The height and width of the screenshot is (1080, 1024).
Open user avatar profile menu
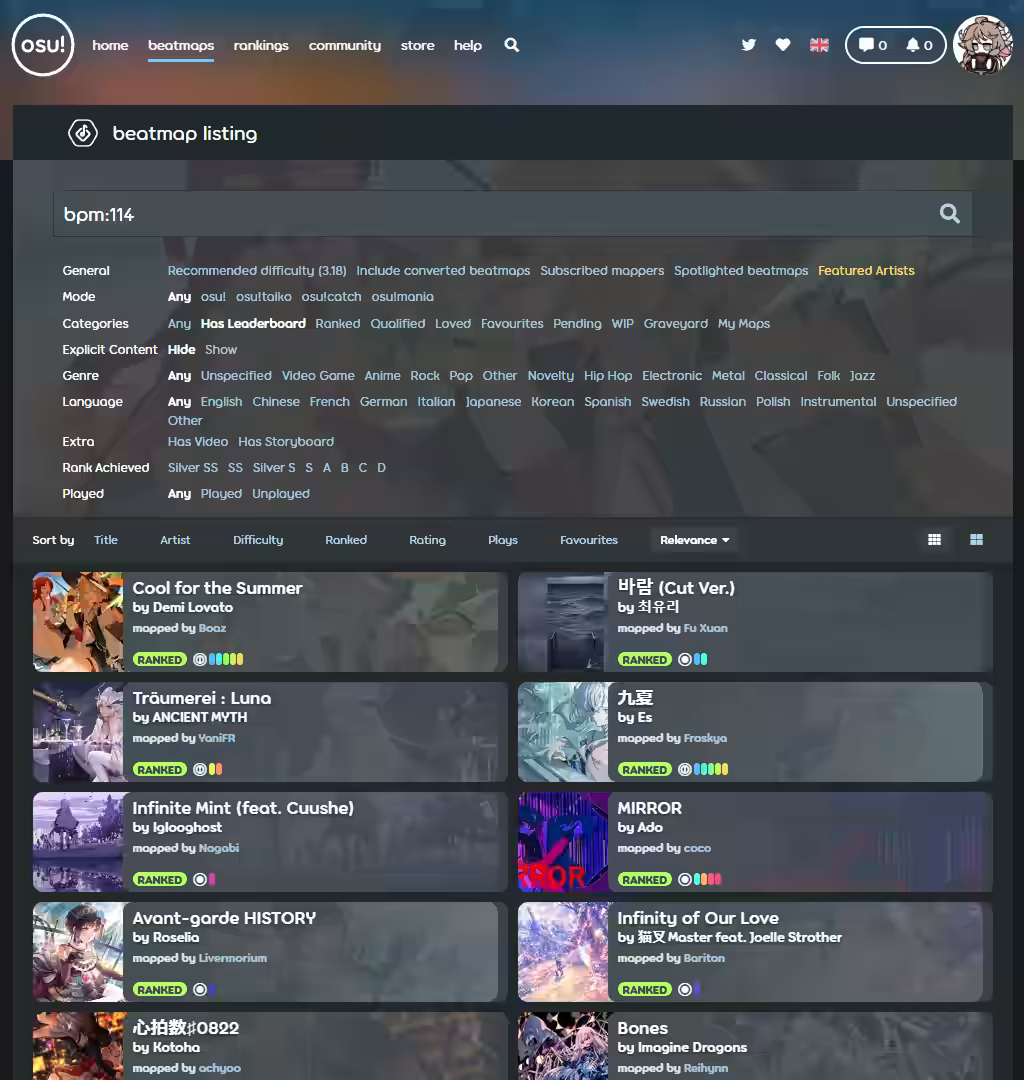983,45
